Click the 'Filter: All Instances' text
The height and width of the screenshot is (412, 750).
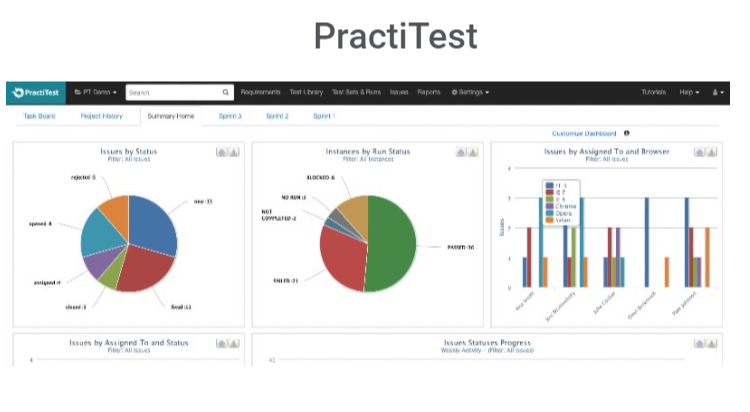tap(368, 159)
